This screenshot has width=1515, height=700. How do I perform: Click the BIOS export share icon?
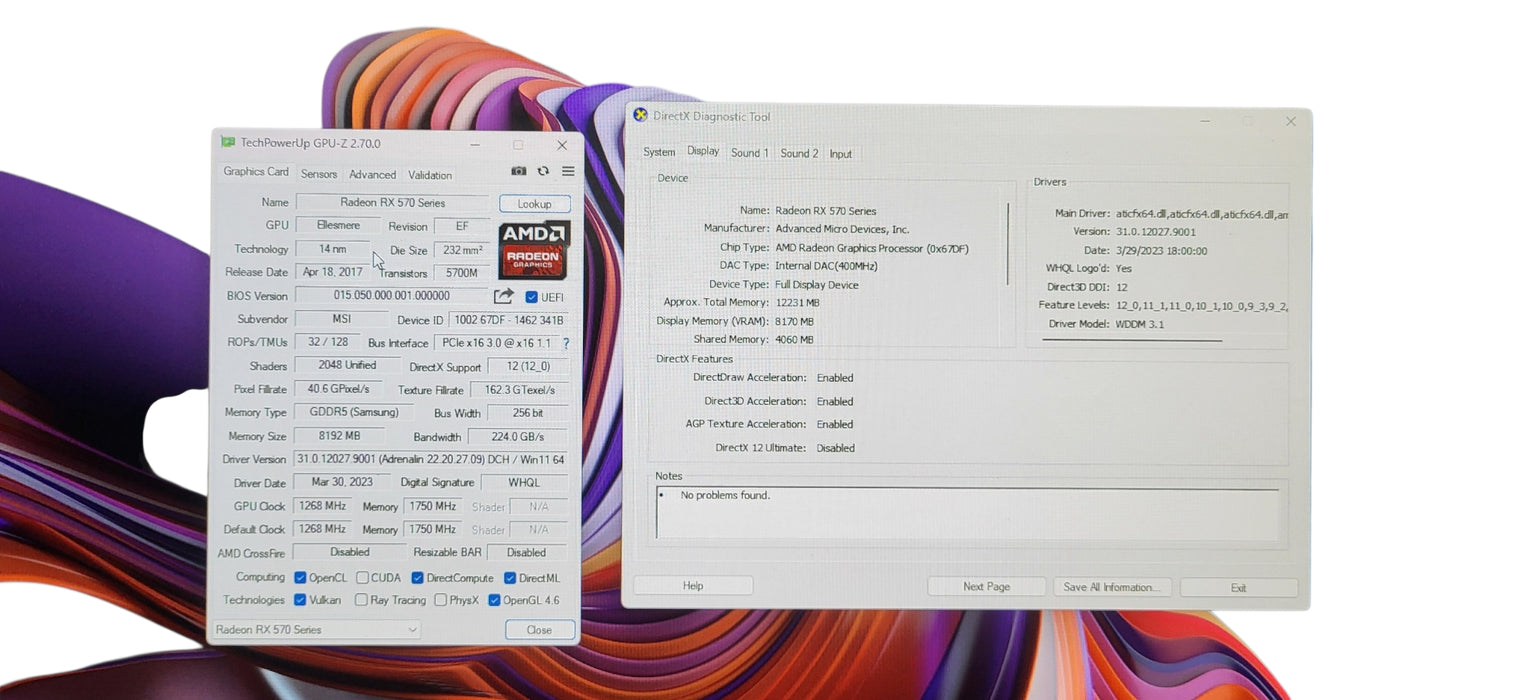tap(504, 296)
